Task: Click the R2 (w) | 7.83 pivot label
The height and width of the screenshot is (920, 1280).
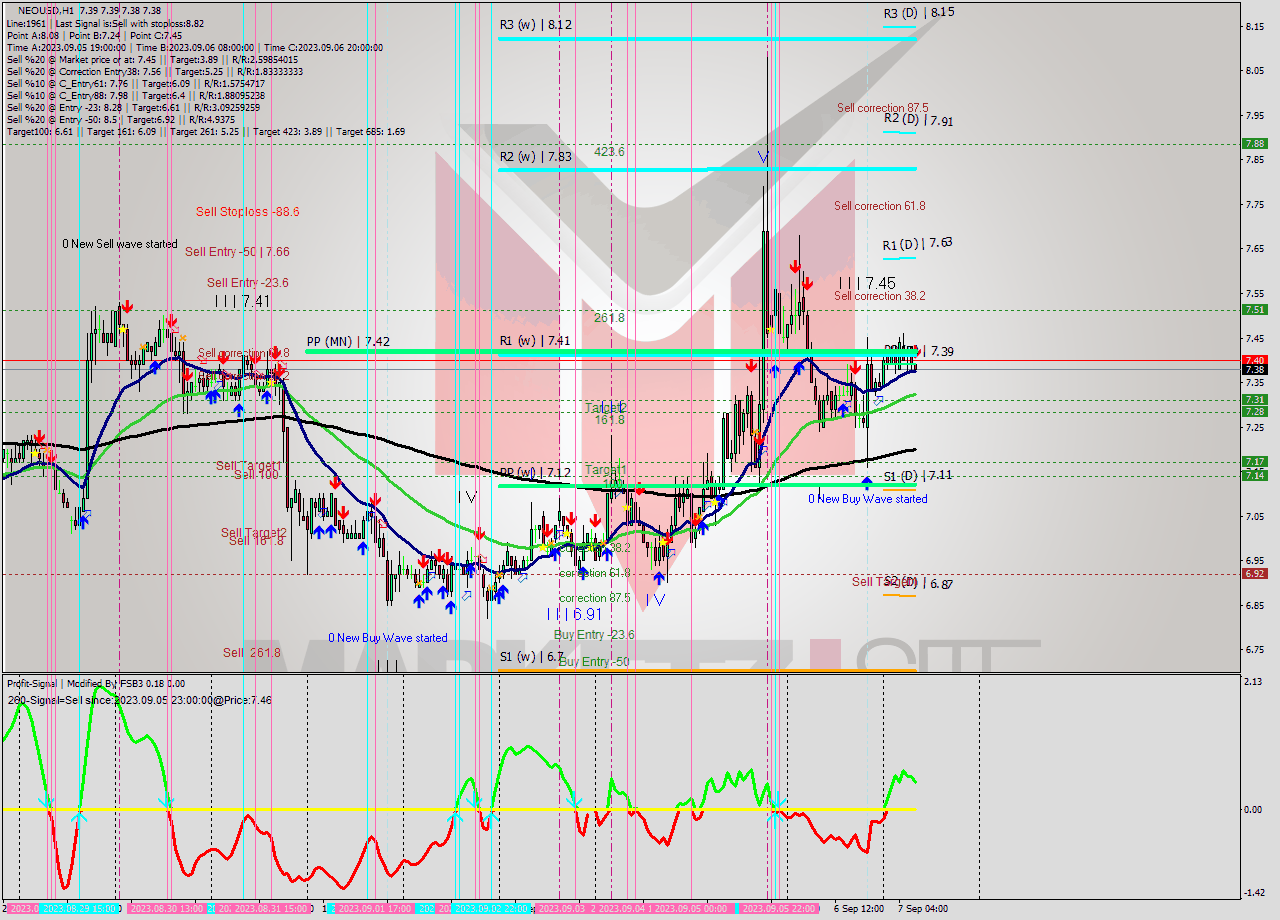Action: tap(536, 157)
